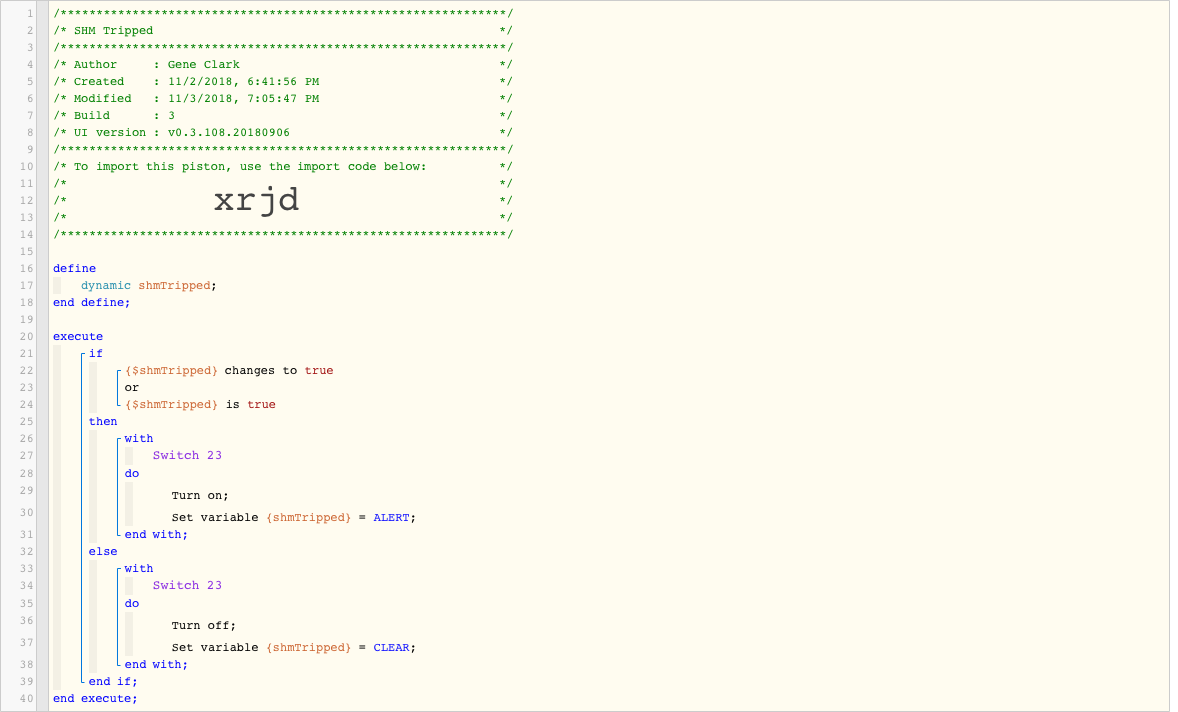Click the 'Turn off;' action
This screenshot has width=1178, height=712.
(204, 626)
